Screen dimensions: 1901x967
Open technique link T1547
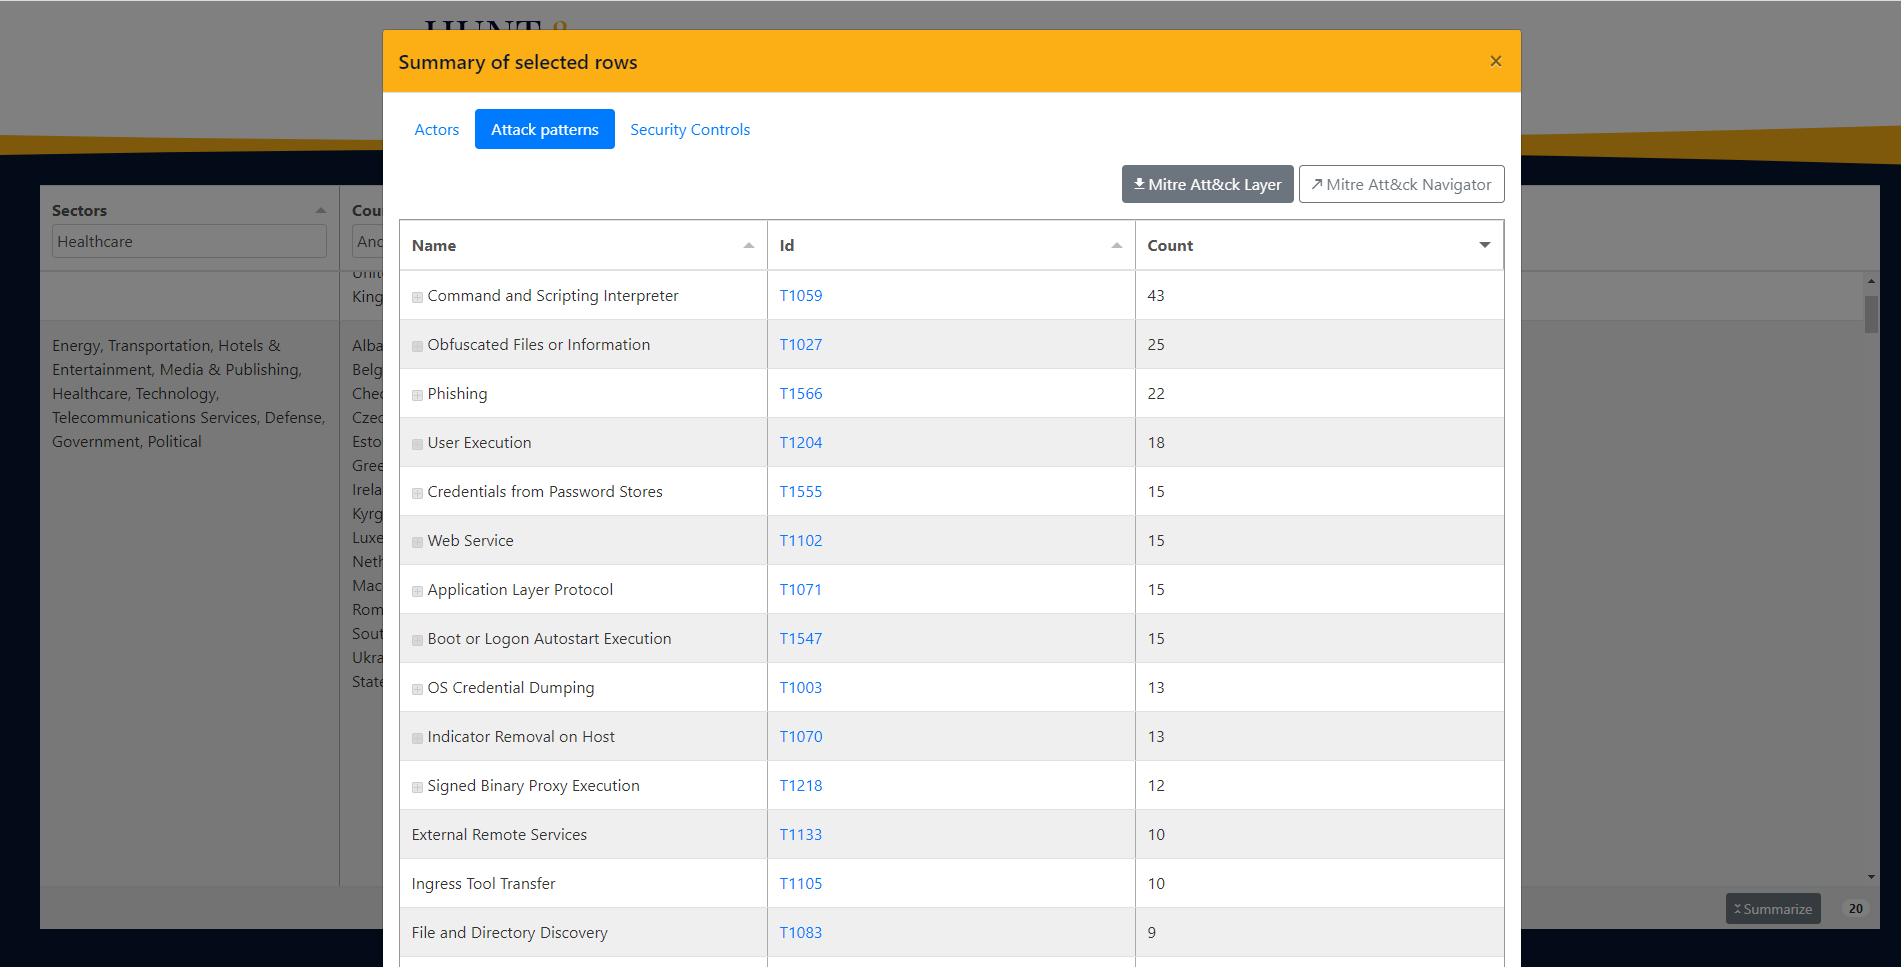click(x=801, y=638)
